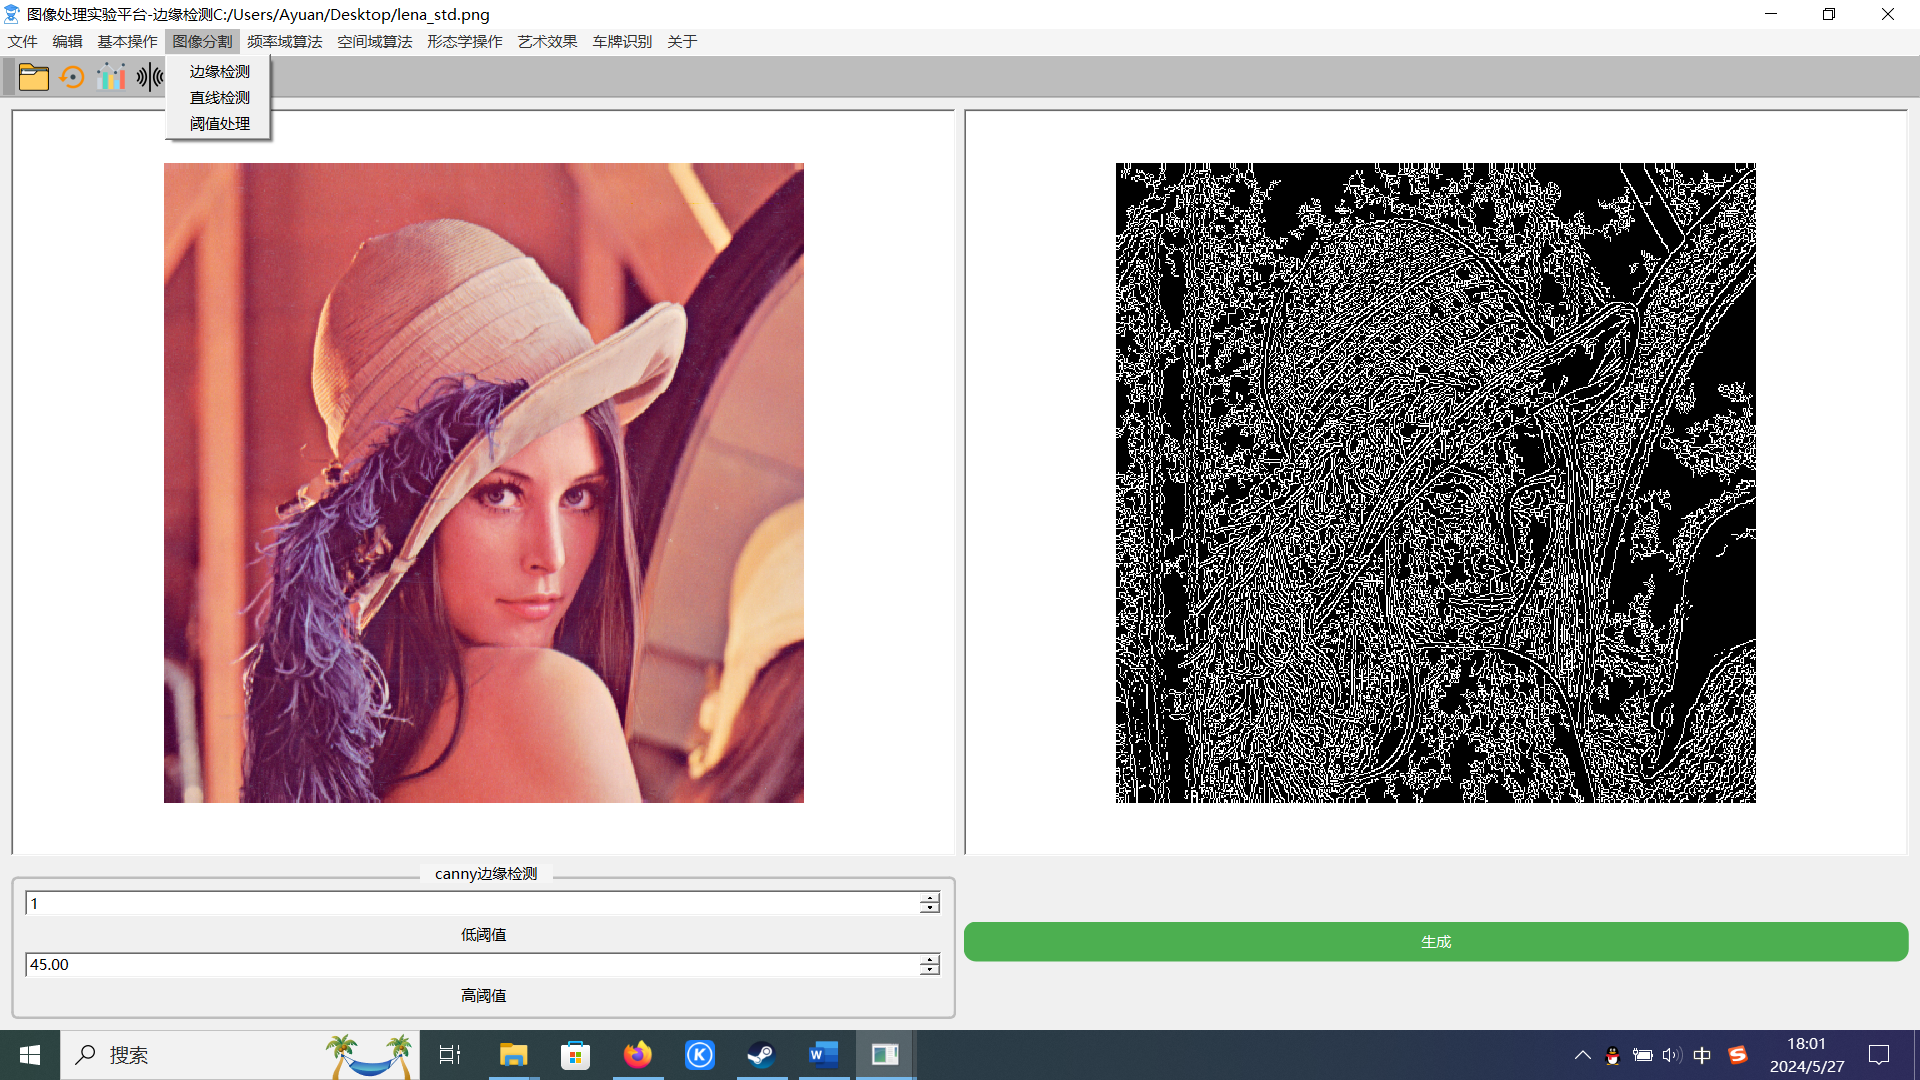Click the low threshold input field
This screenshot has height=1080, width=1920.
coord(470,904)
